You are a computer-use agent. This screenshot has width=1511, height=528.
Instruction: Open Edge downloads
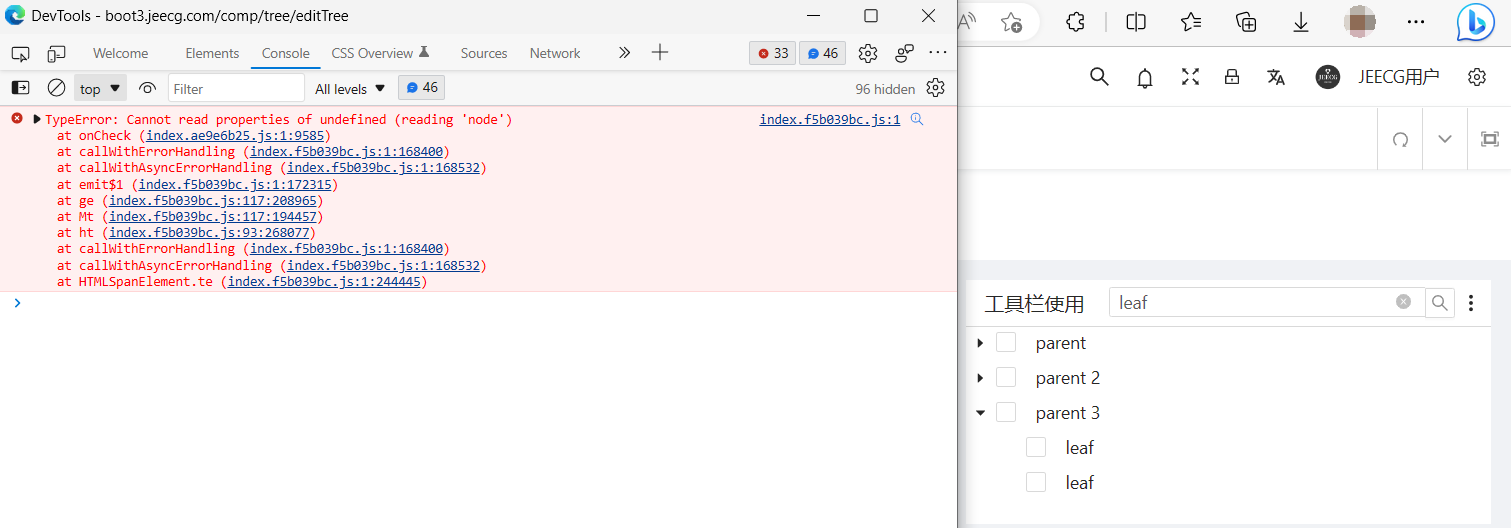coord(1301,22)
